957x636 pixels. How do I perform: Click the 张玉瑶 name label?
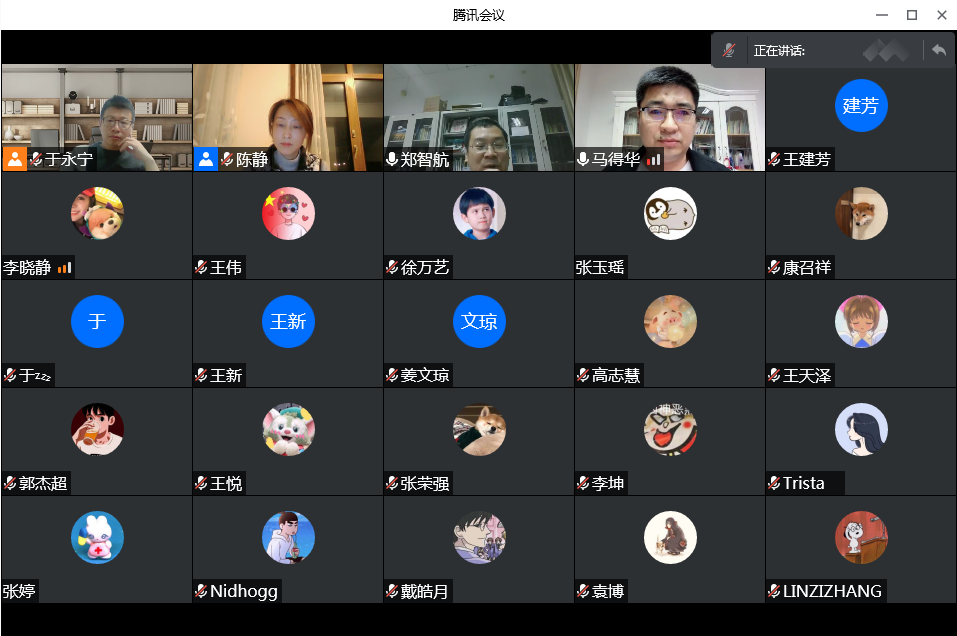tap(599, 267)
